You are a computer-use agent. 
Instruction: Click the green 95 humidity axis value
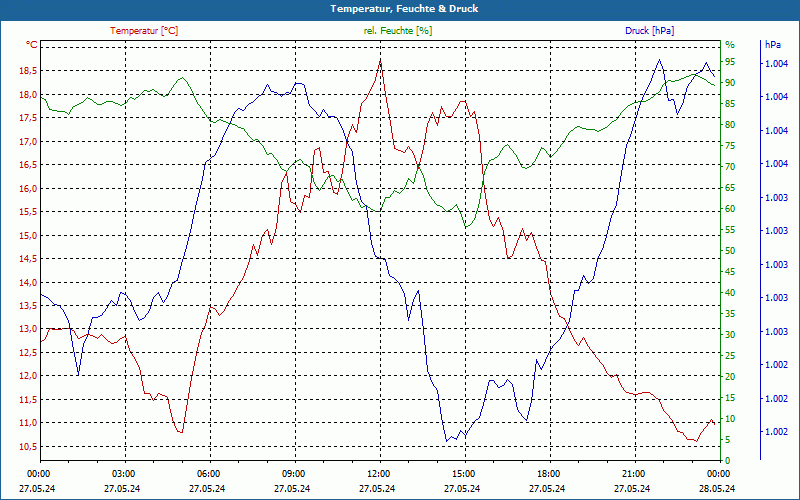point(730,62)
